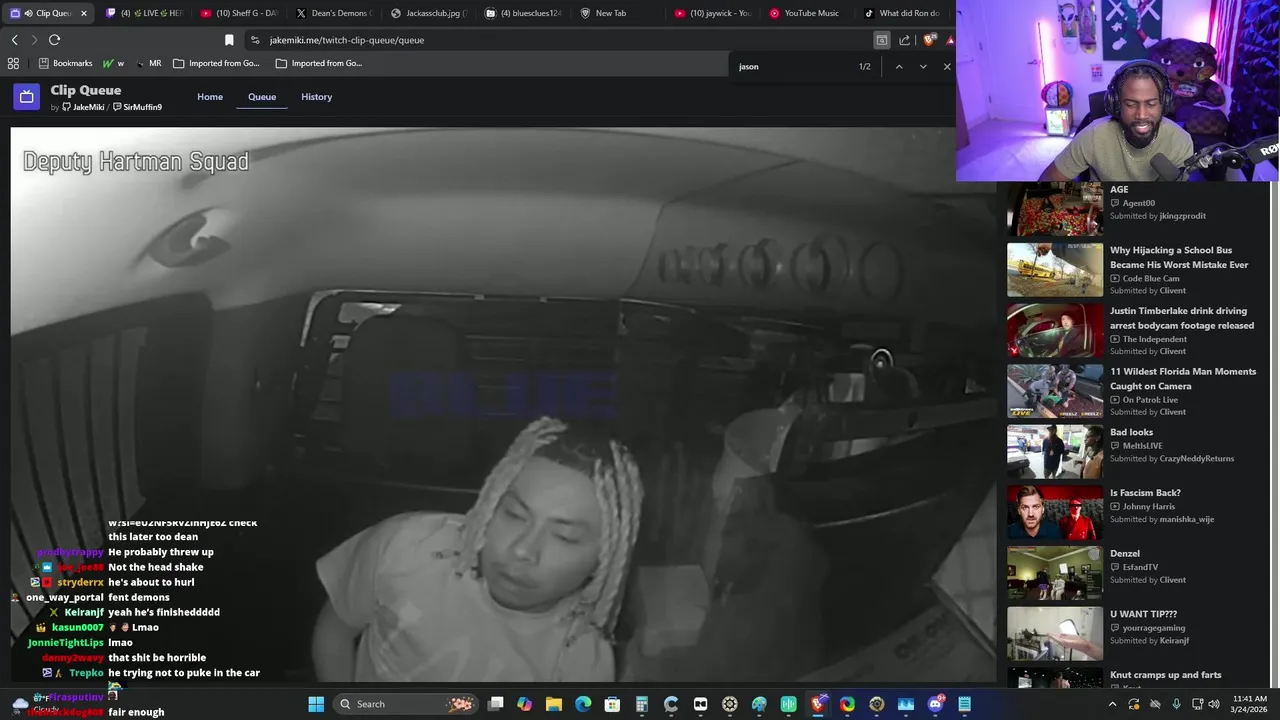Open Notepad from the taskbar
This screenshot has width=1280, height=720.
964,704
